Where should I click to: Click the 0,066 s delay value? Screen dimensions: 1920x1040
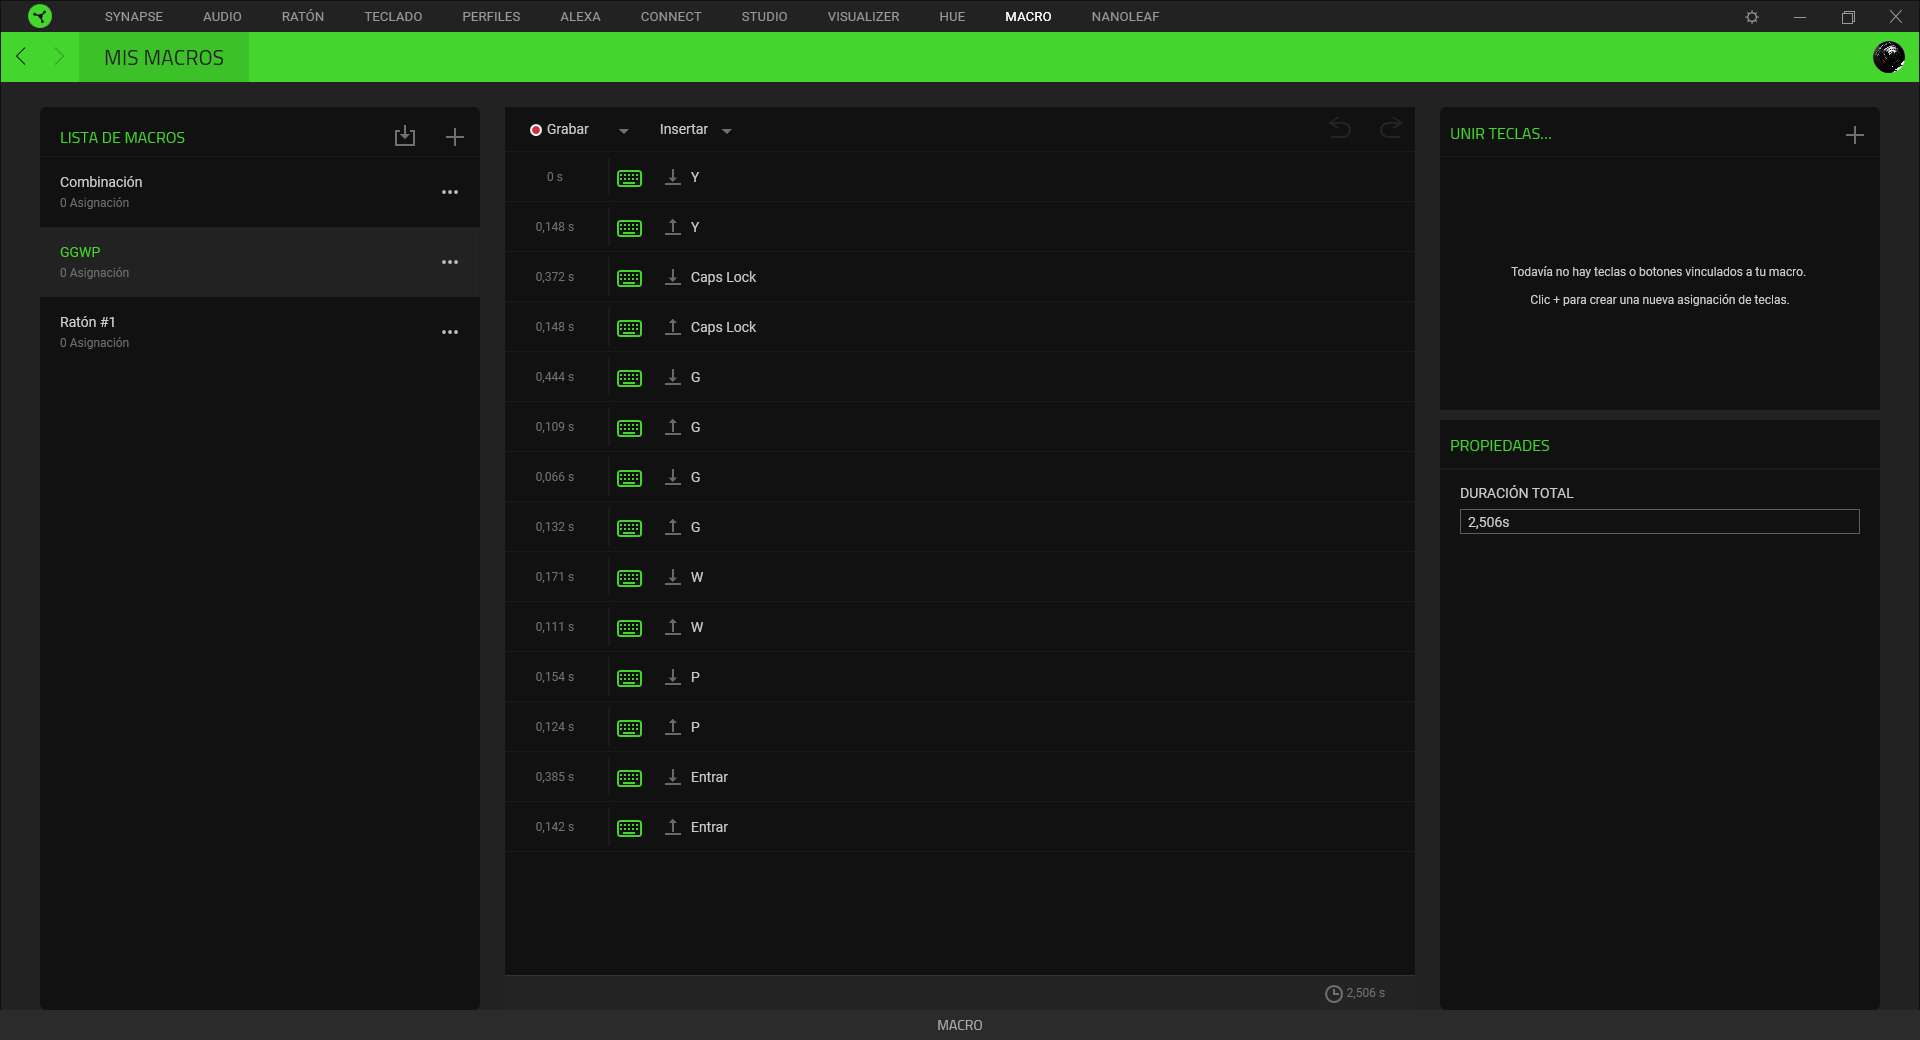click(555, 477)
